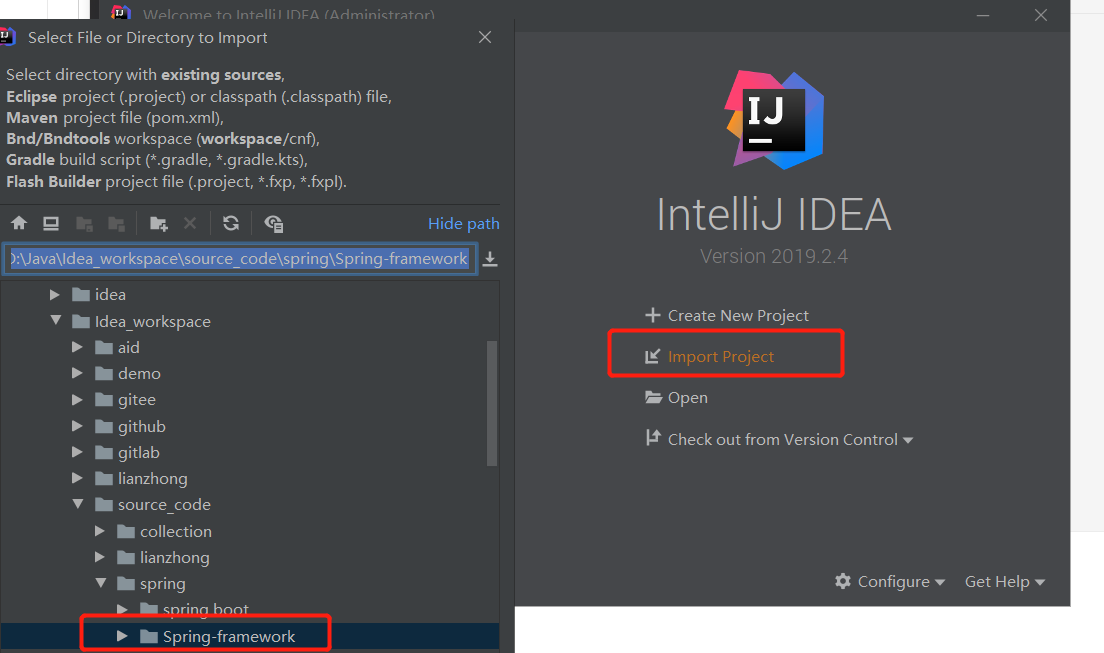This screenshot has width=1104, height=653.
Task: Minimize the Welcome to IntelliJ IDEA window
Action: (983, 15)
